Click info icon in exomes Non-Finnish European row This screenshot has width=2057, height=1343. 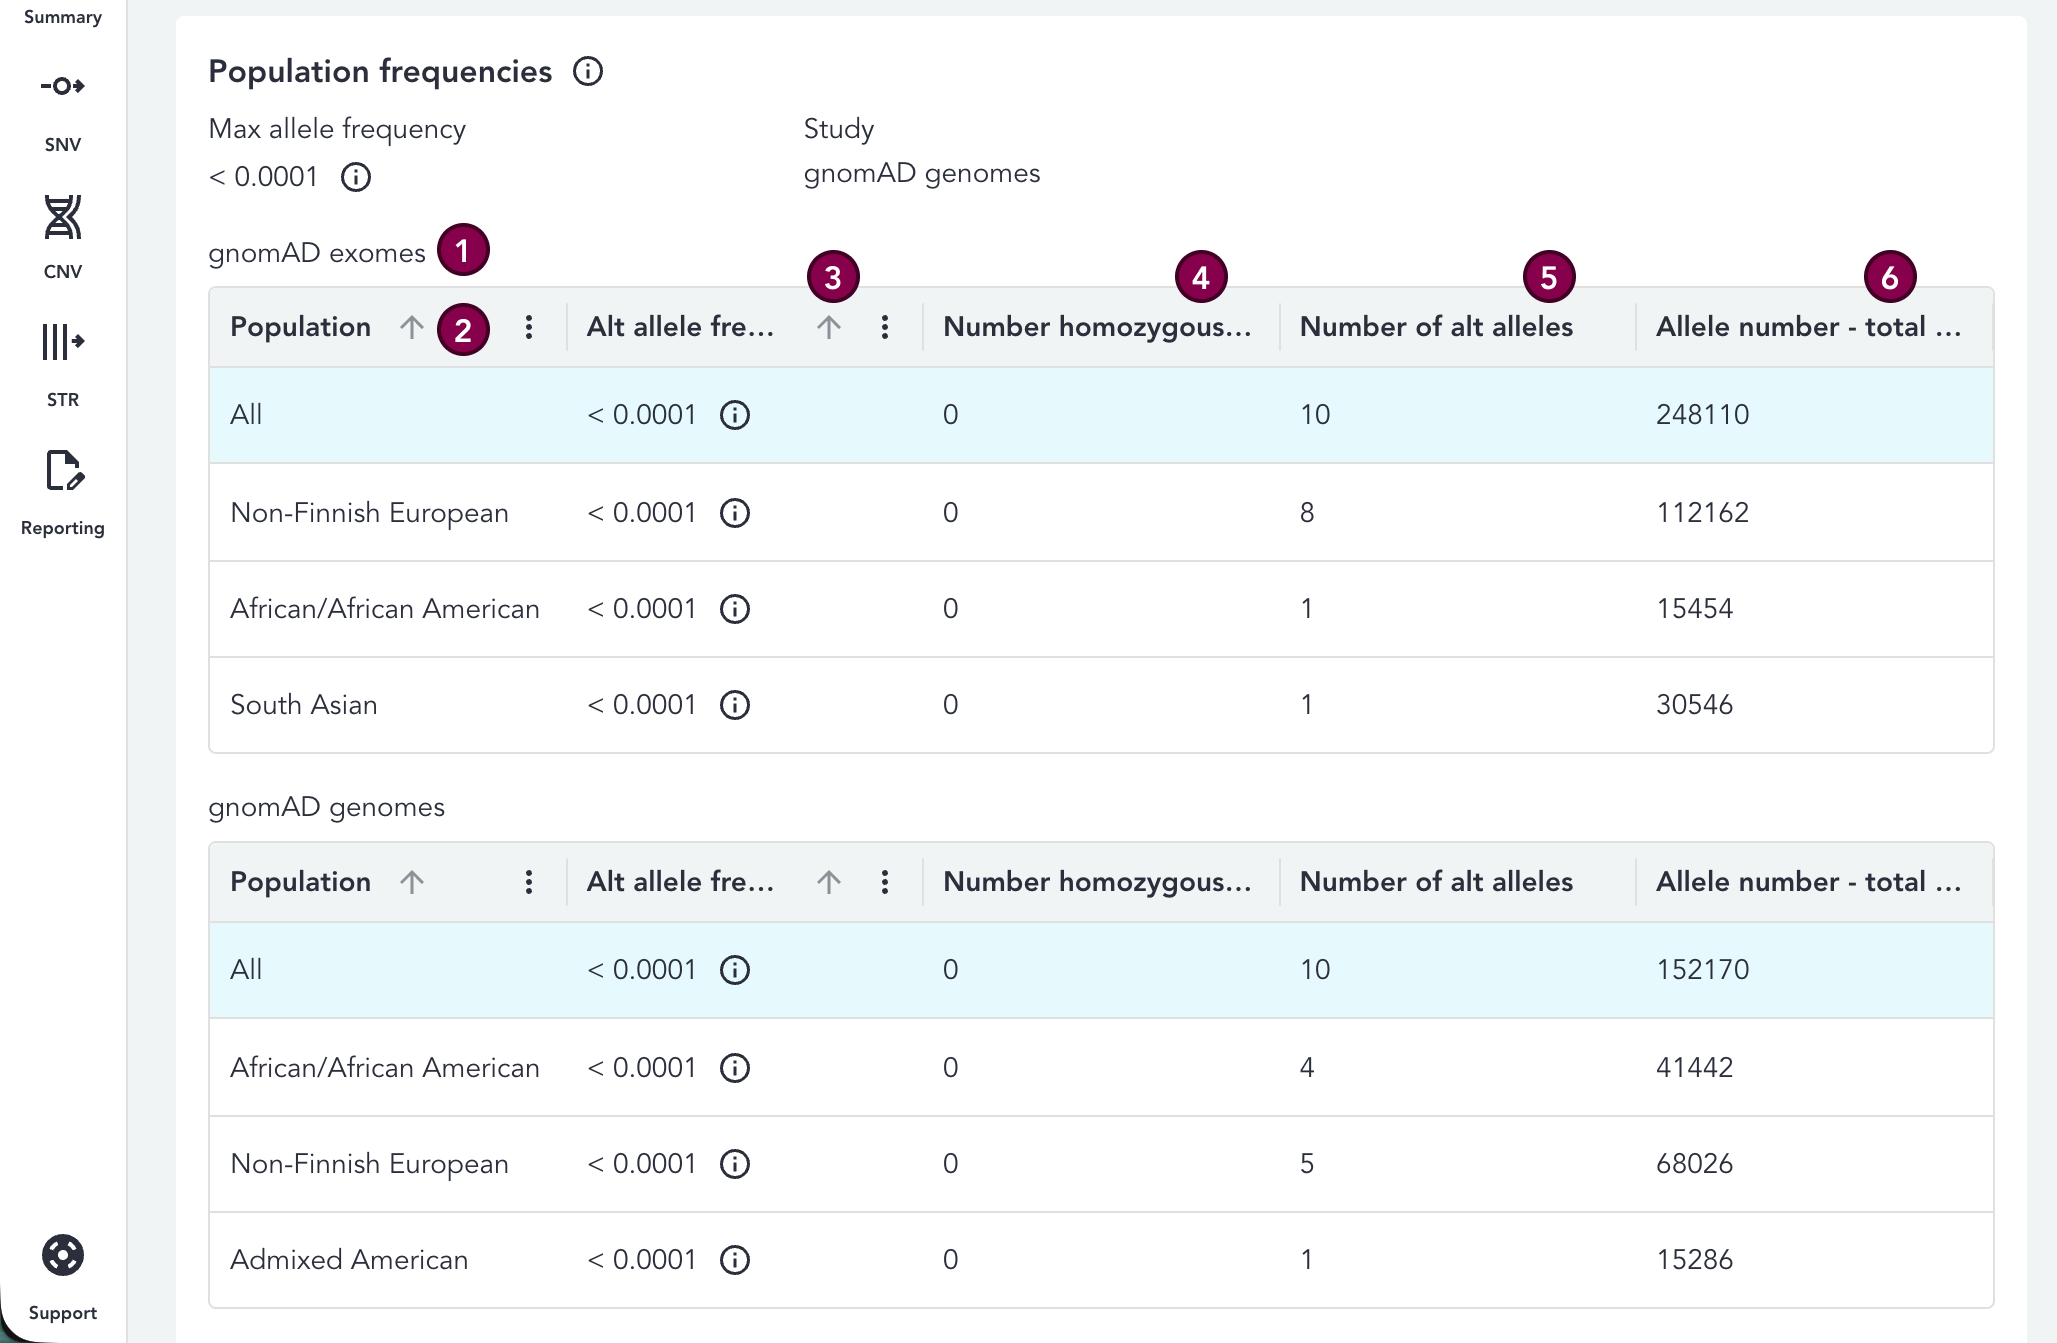tap(735, 513)
